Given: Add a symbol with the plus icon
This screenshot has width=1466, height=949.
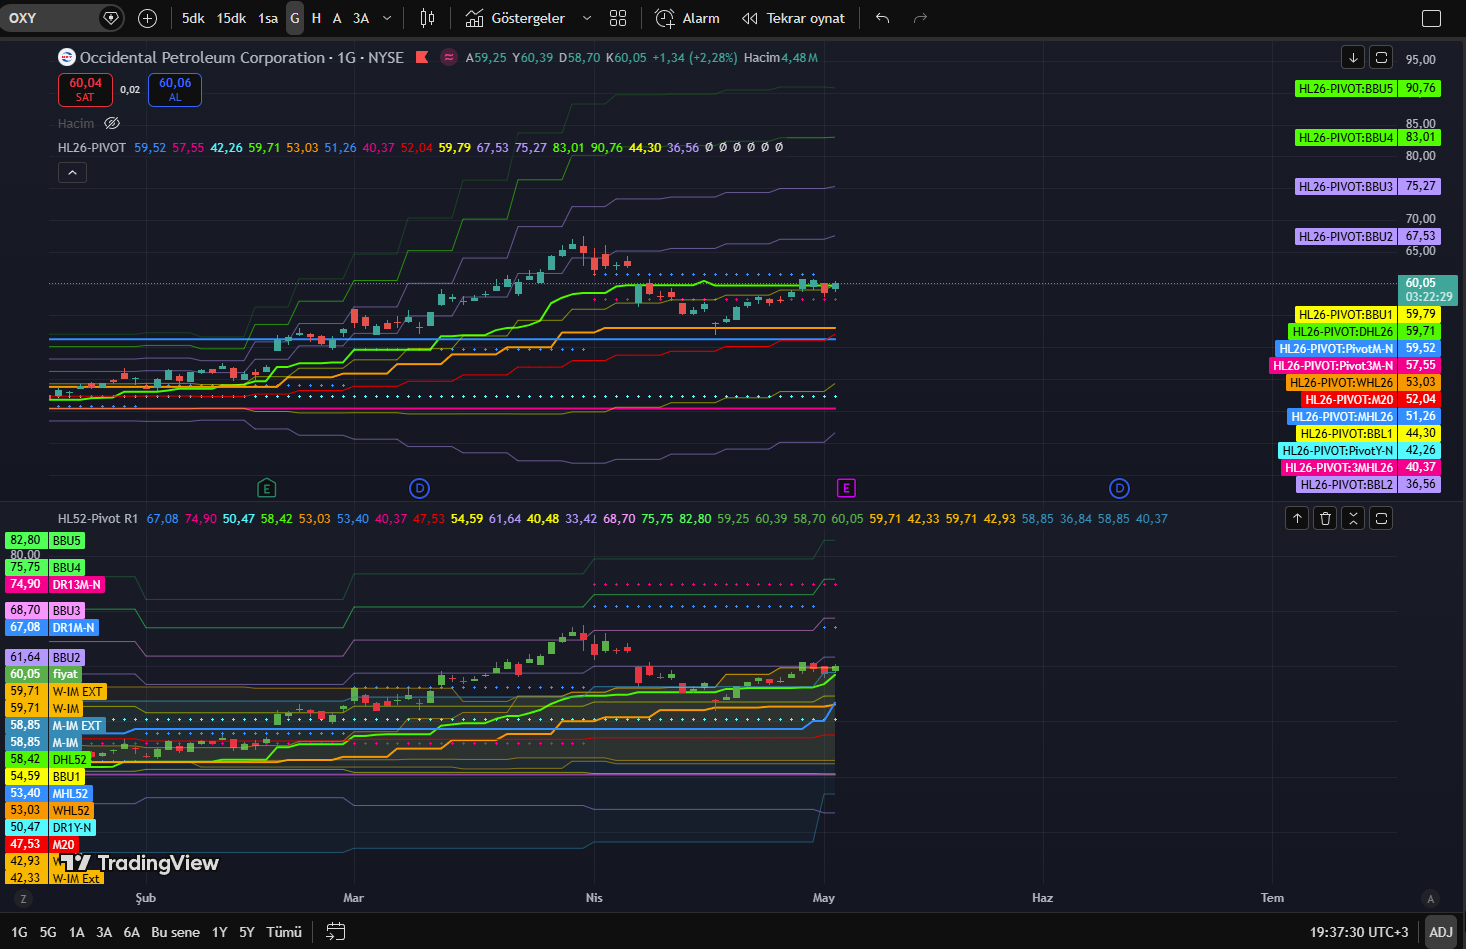Looking at the screenshot, I should pos(147,18).
